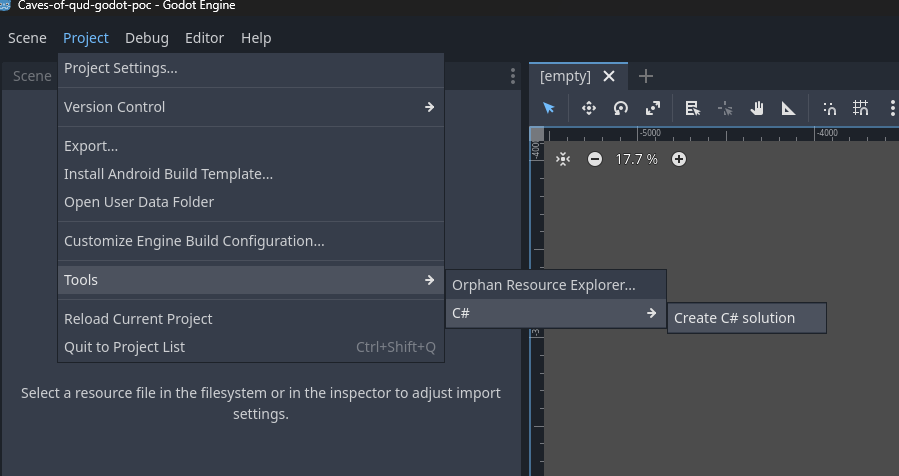Zoom out with the minus button

[x=595, y=159]
